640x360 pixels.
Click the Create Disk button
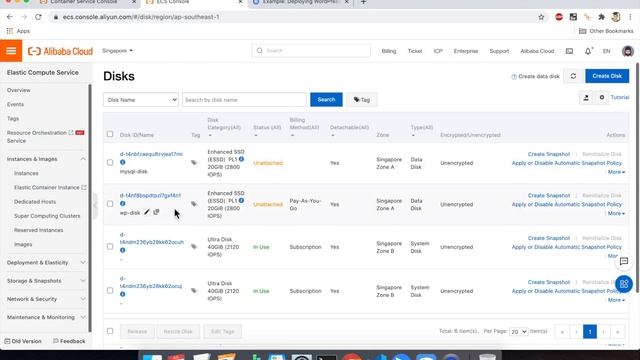tap(607, 76)
